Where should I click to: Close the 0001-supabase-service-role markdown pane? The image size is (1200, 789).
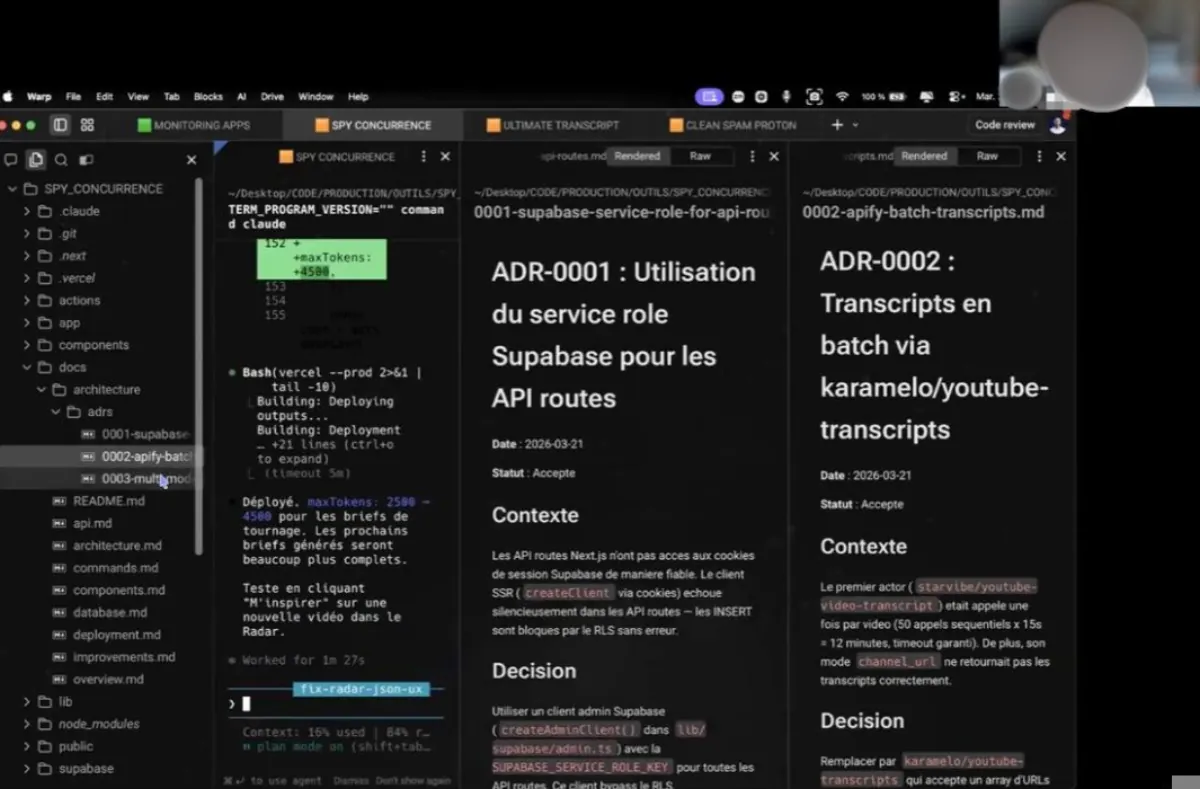coord(774,157)
